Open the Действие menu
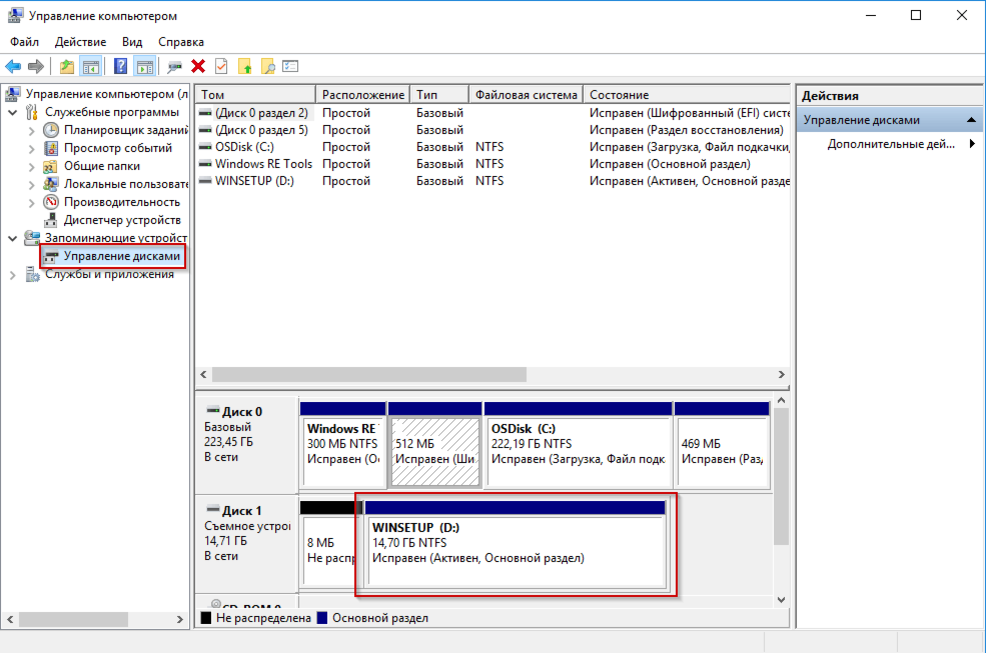Viewport: 986px width, 653px height. click(x=80, y=42)
